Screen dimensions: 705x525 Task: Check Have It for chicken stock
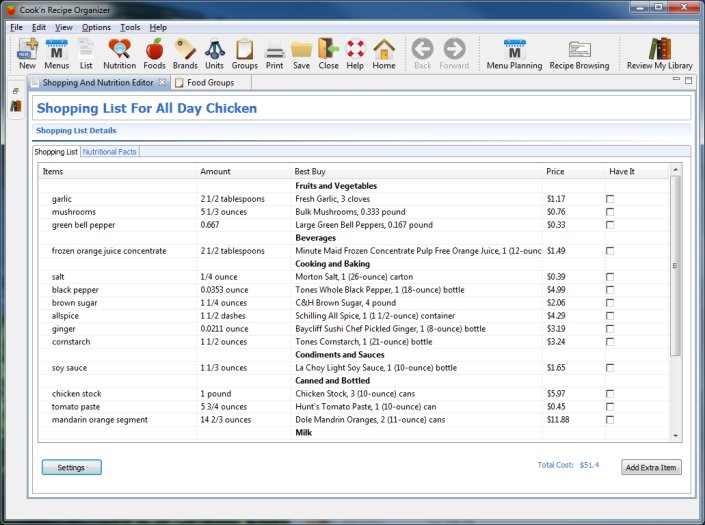[610, 394]
